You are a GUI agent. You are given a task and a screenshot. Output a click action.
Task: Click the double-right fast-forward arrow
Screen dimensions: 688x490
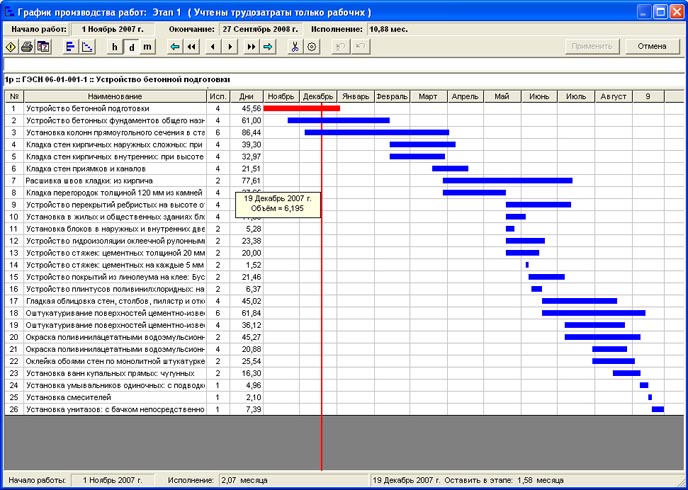[x=251, y=46]
